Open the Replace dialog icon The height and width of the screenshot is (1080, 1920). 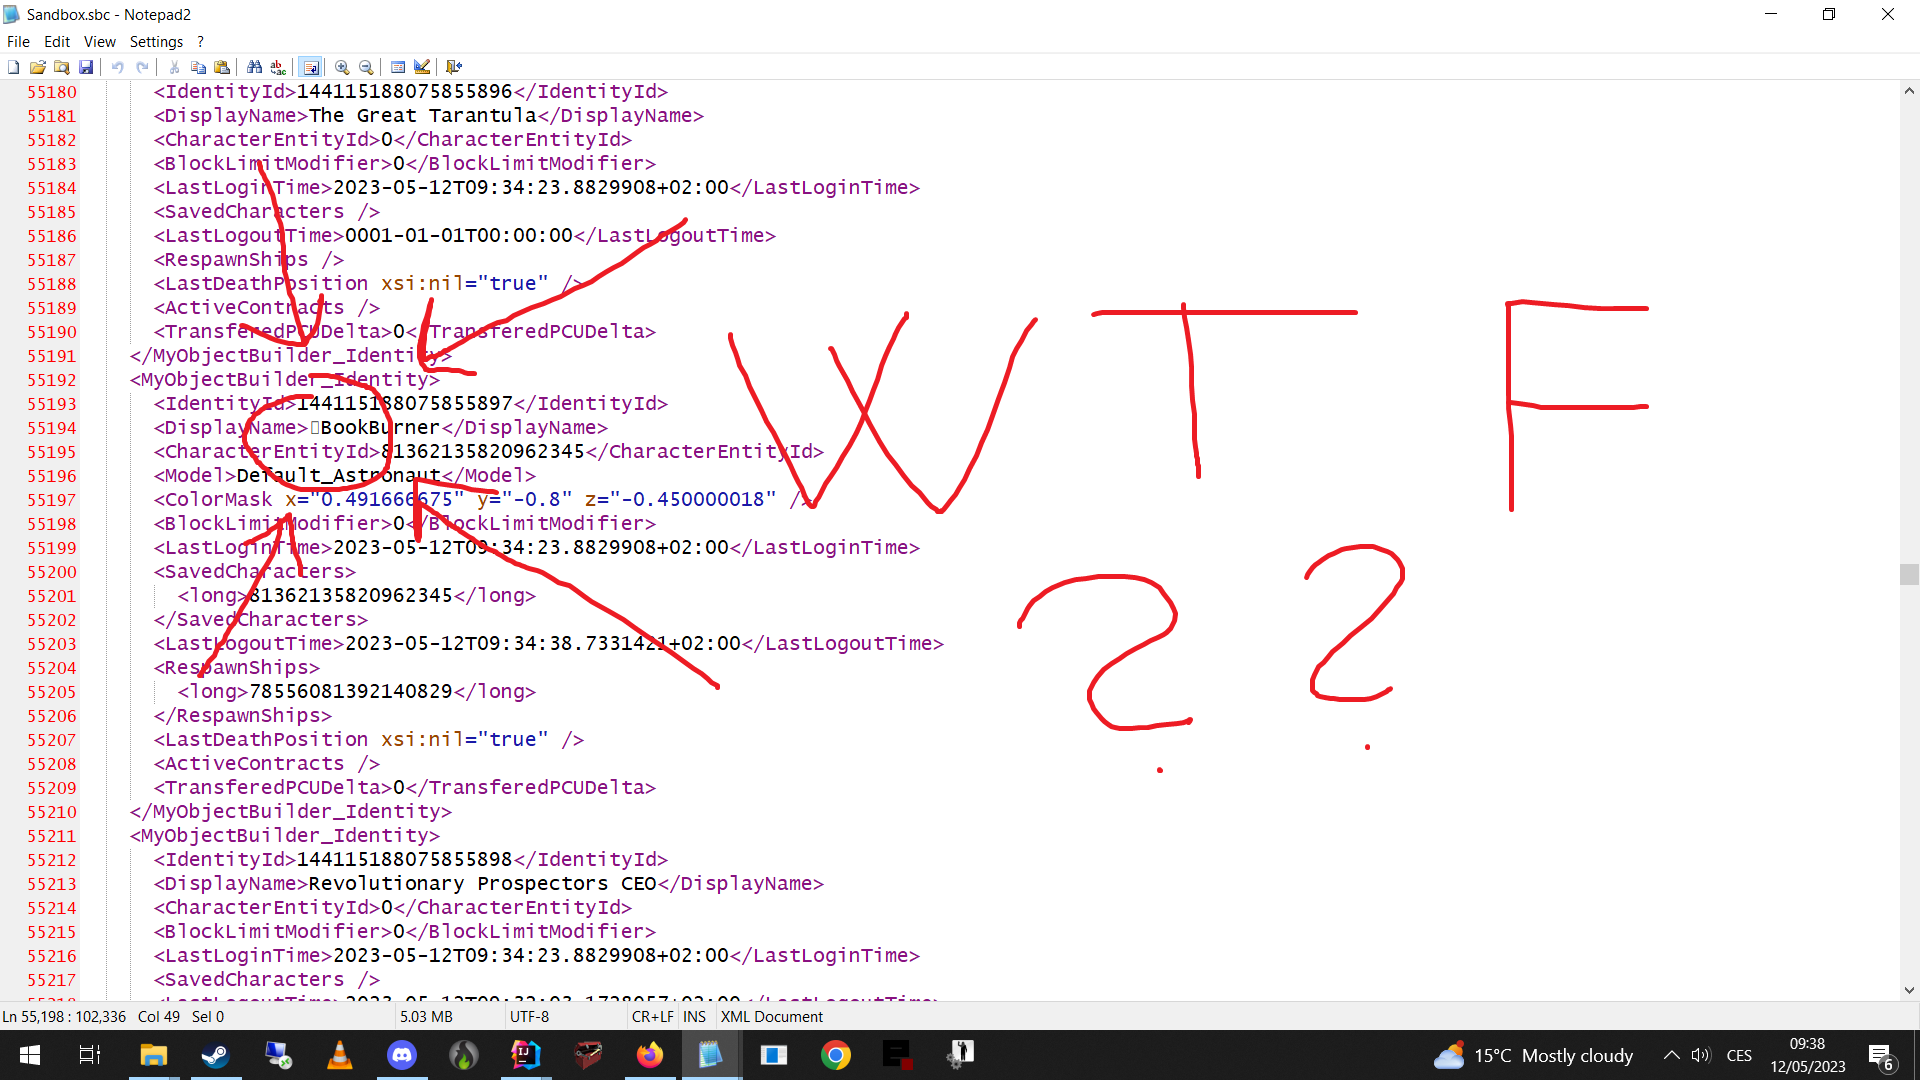click(278, 67)
